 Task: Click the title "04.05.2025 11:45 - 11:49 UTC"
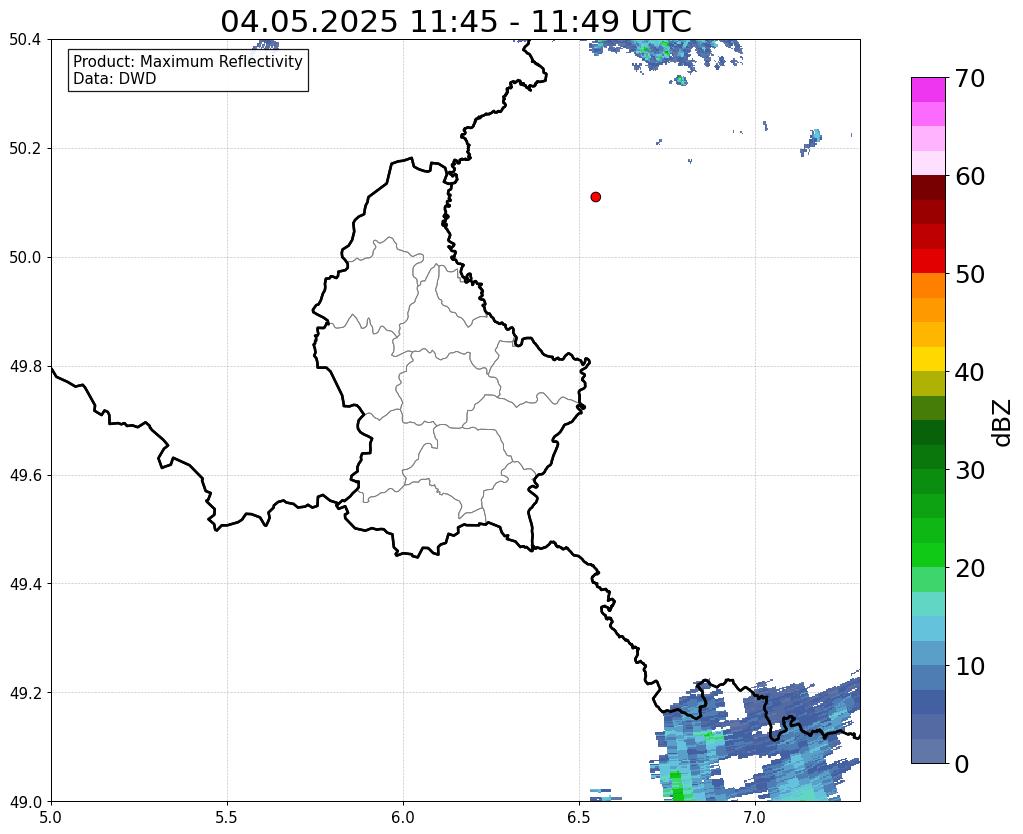pos(455,21)
